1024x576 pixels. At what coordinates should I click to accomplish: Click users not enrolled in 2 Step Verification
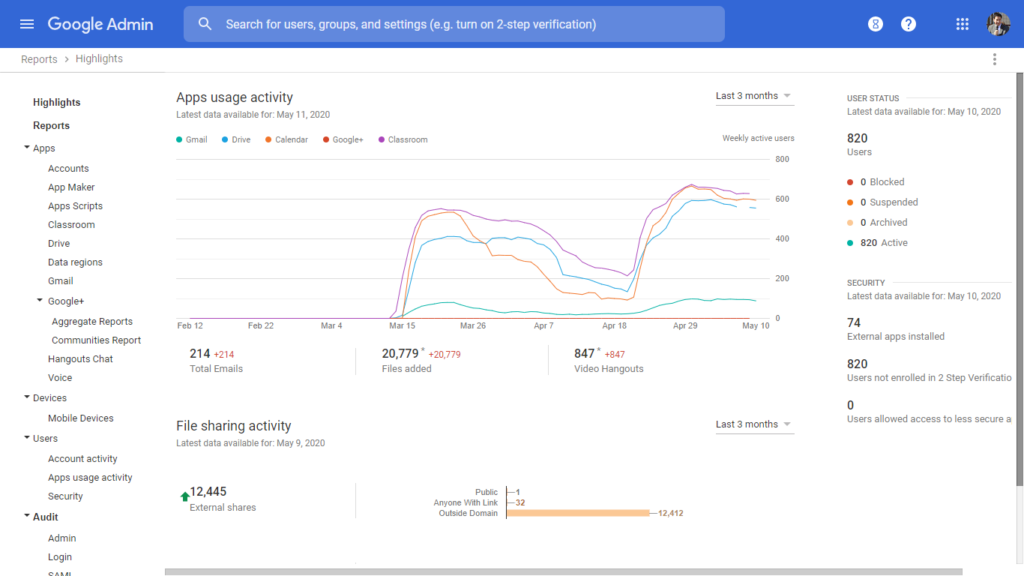tap(929, 370)
